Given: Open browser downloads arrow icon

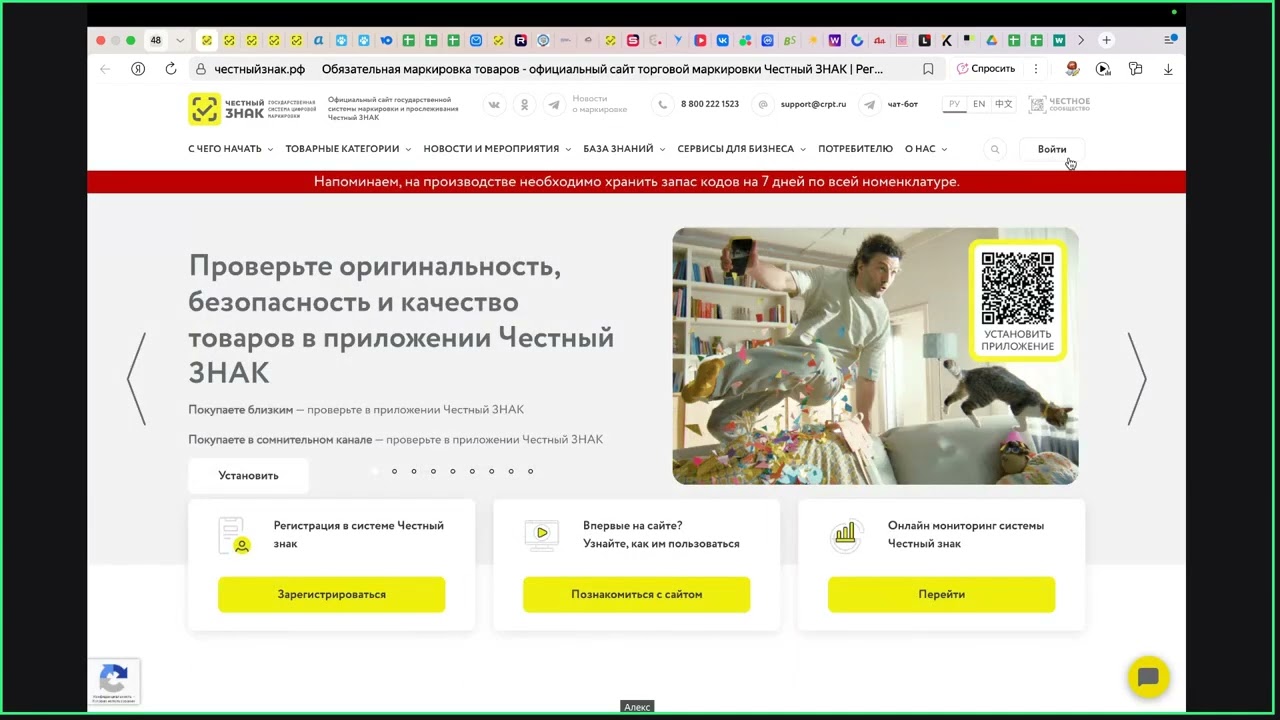Looking at the screenshot, I should click(x=1168, y=69).
